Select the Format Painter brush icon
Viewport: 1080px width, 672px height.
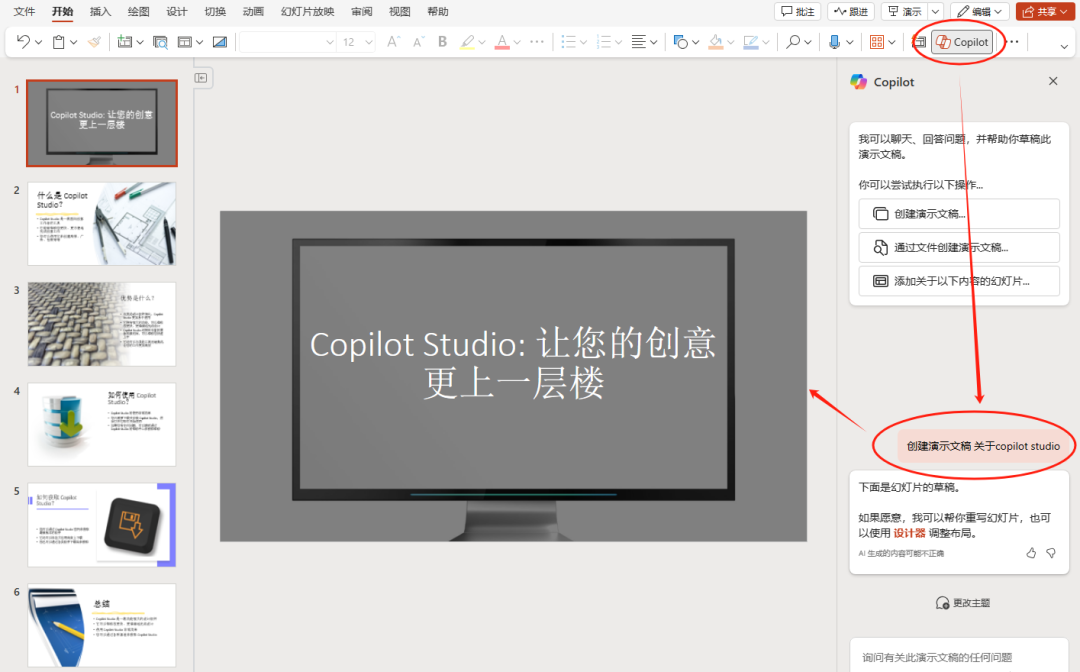tap(94, 42)
